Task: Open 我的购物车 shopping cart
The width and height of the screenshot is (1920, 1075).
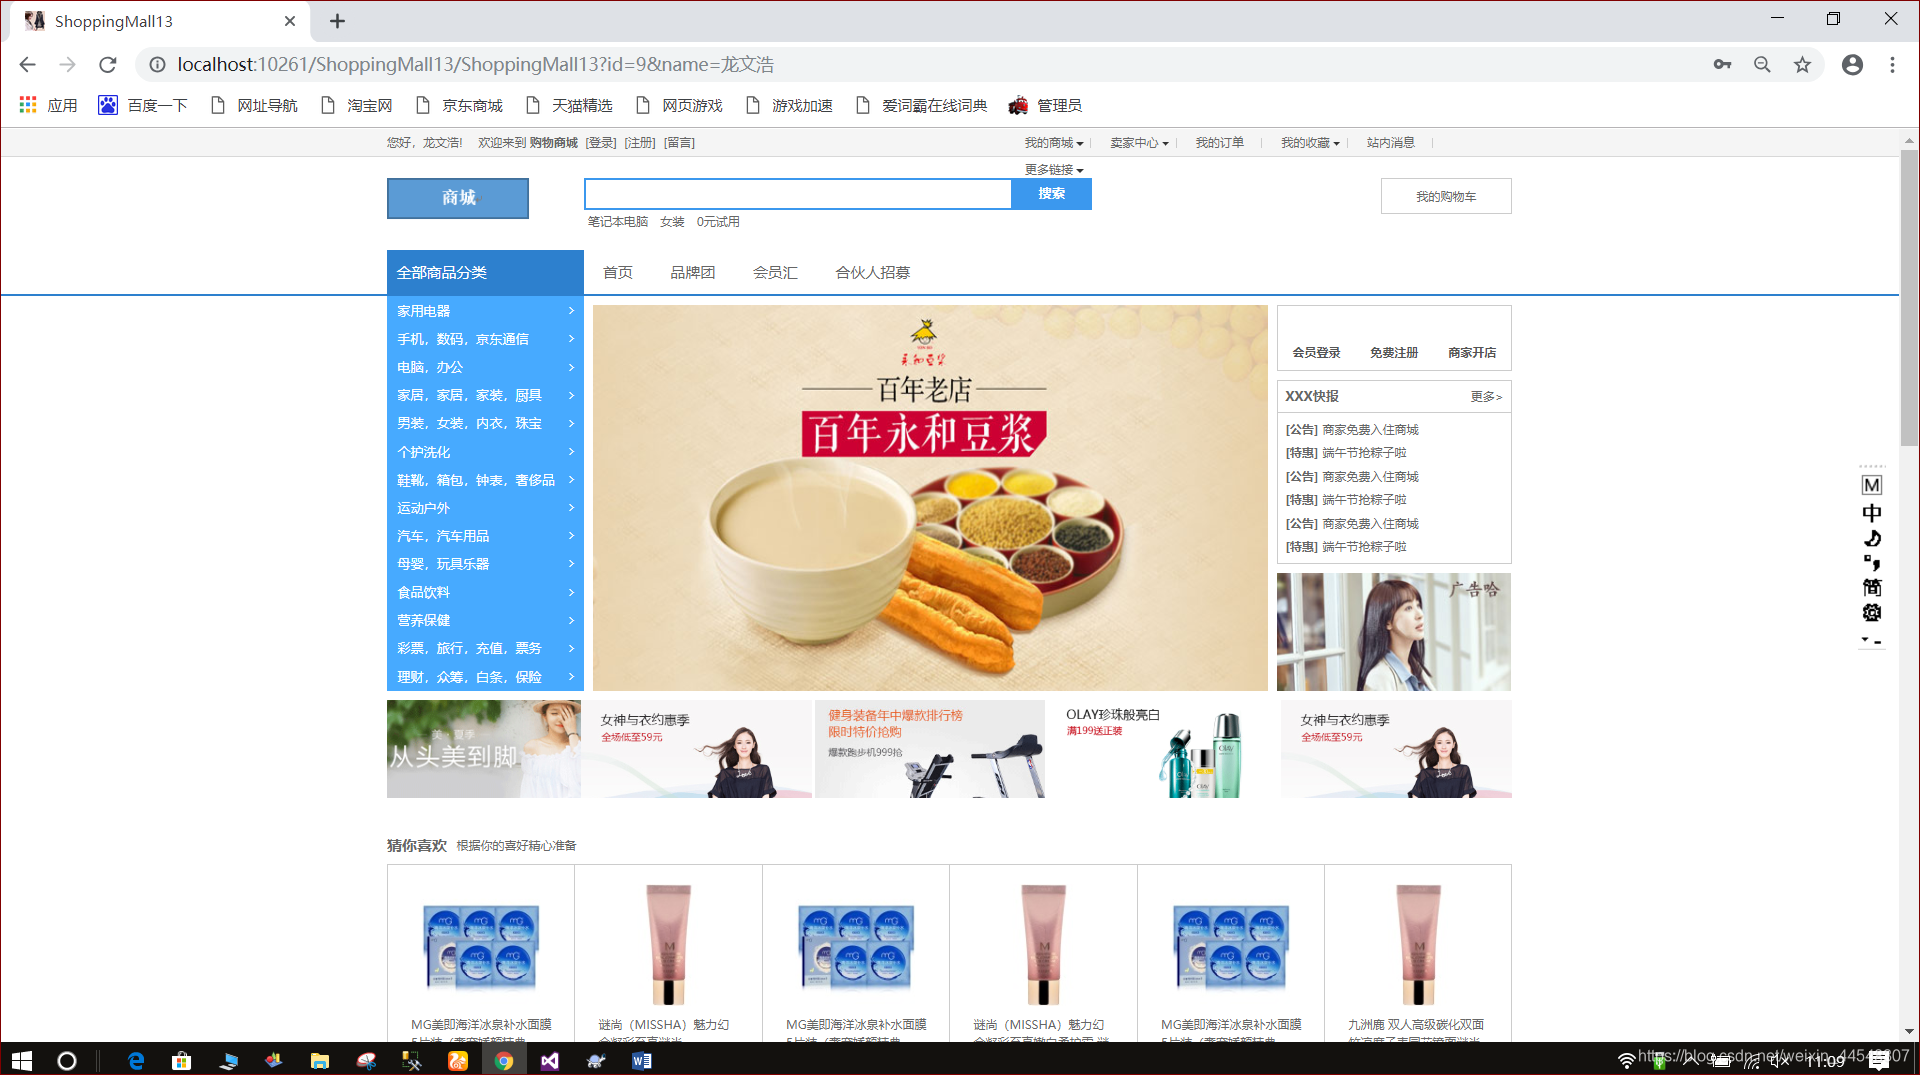Action: click(x=1445, y=195)
